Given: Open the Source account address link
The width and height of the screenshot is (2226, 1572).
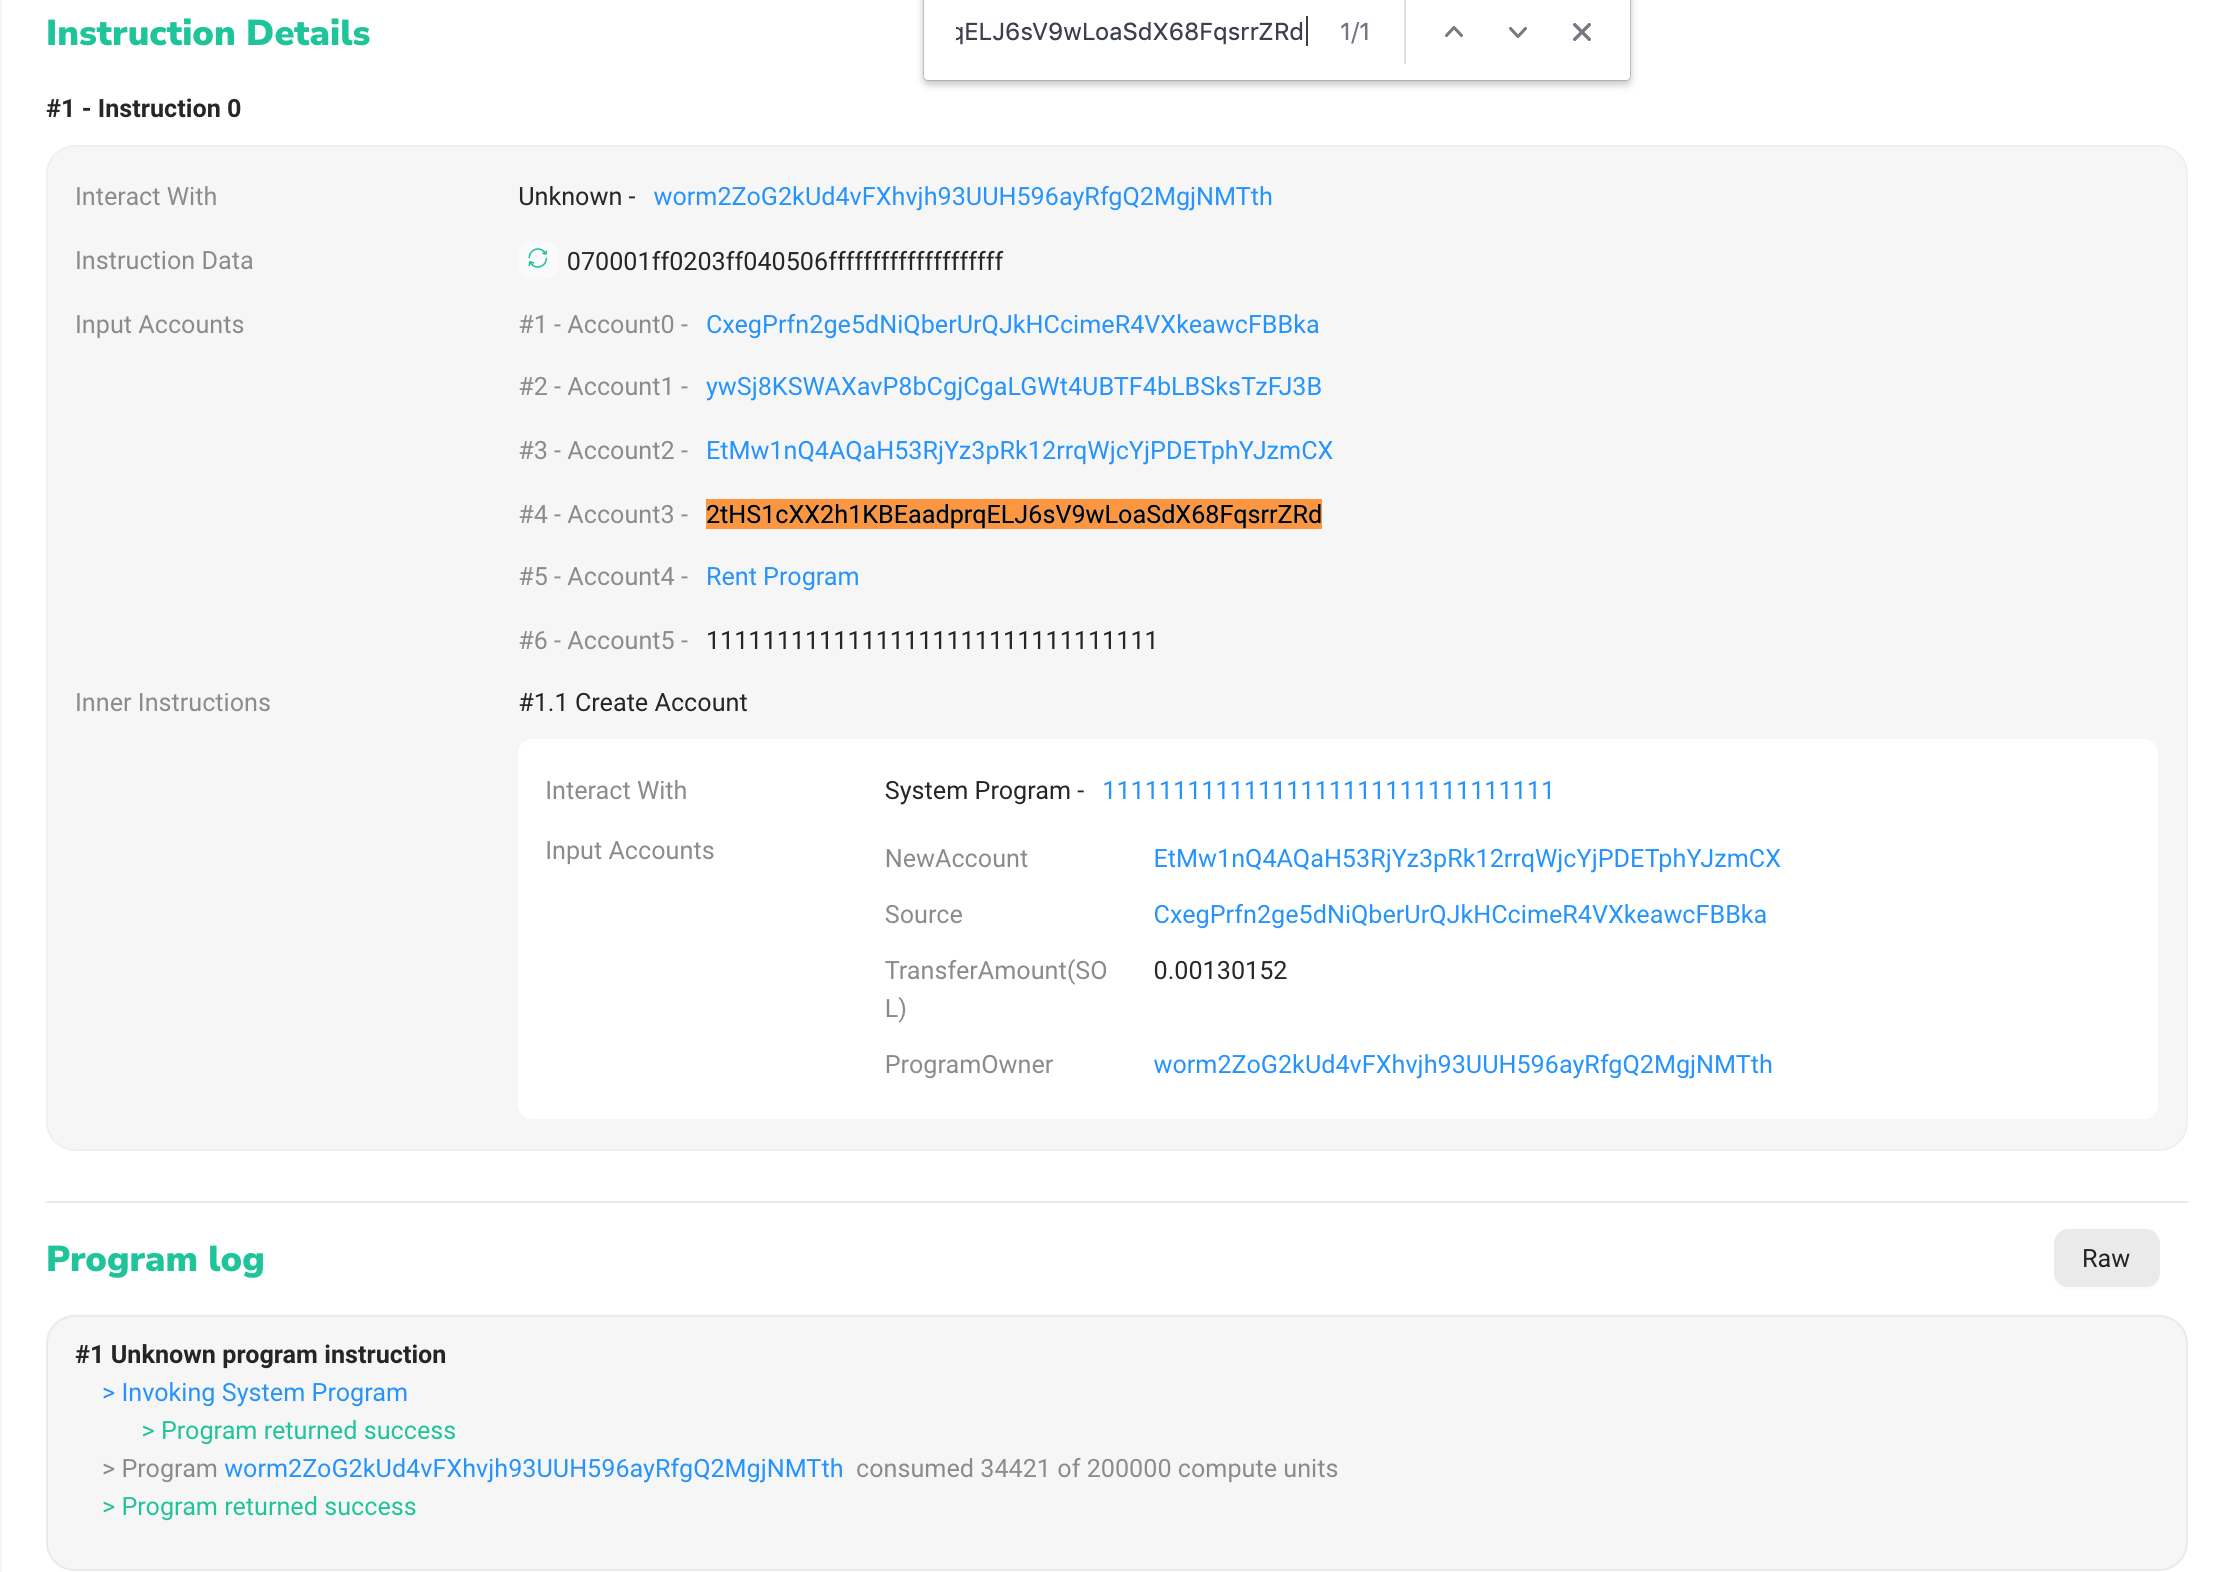Looking at the screenshot, I should [1459, 914].
